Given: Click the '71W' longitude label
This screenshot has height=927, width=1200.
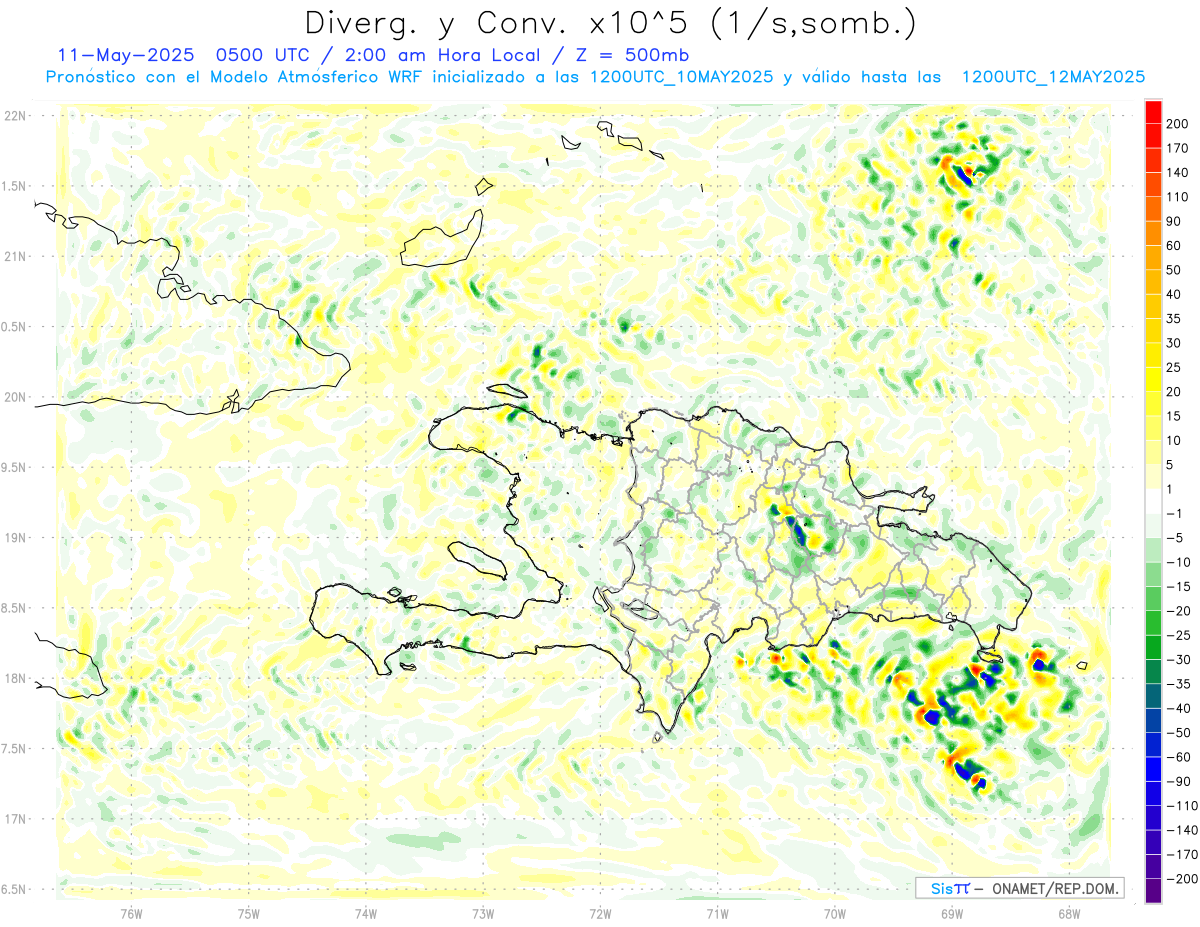Looking at the screenshot, I should pos(717,913).
